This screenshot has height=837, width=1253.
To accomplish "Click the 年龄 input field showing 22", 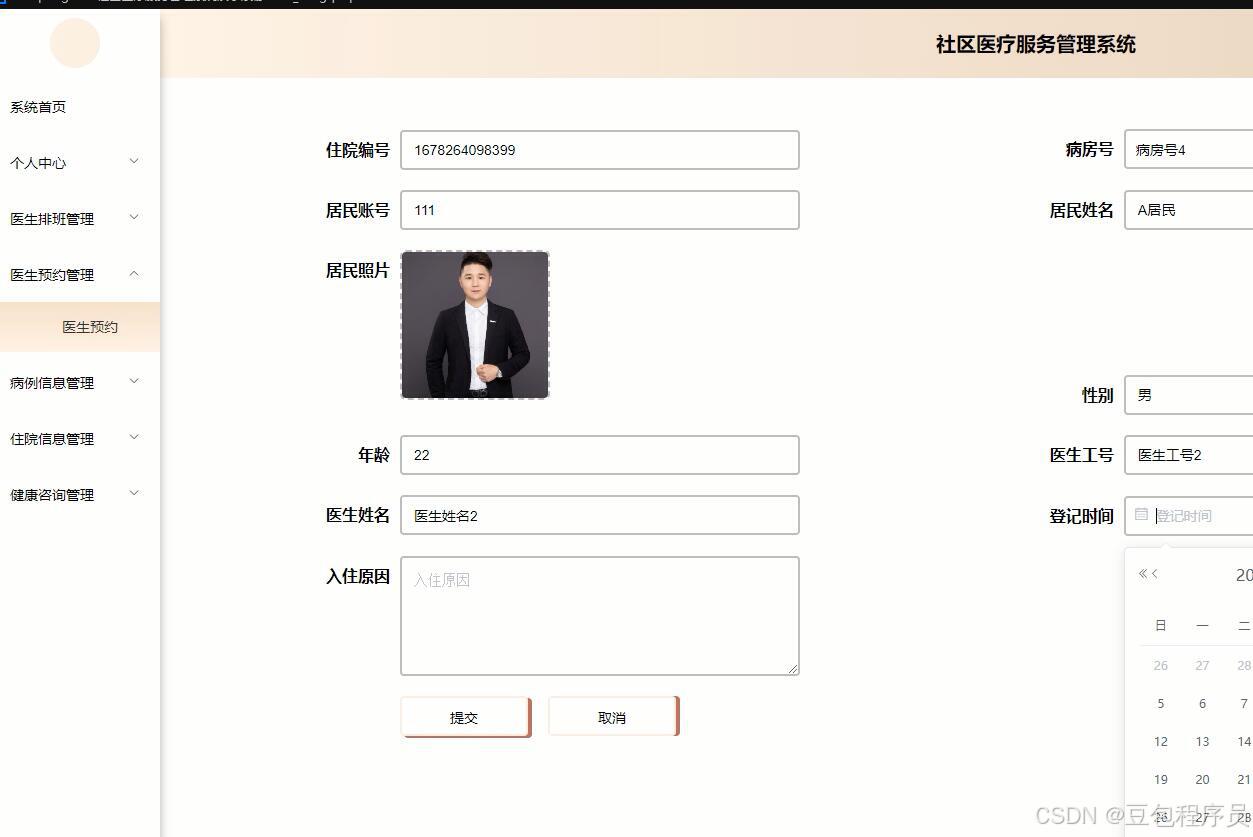I will (x=599, y=454).
